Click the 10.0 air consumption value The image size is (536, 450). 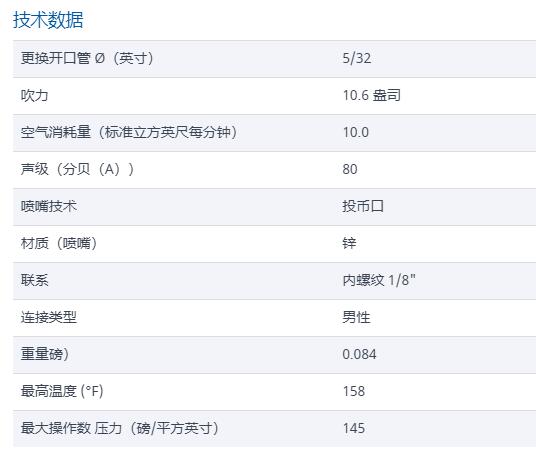[x=356, y=132]
